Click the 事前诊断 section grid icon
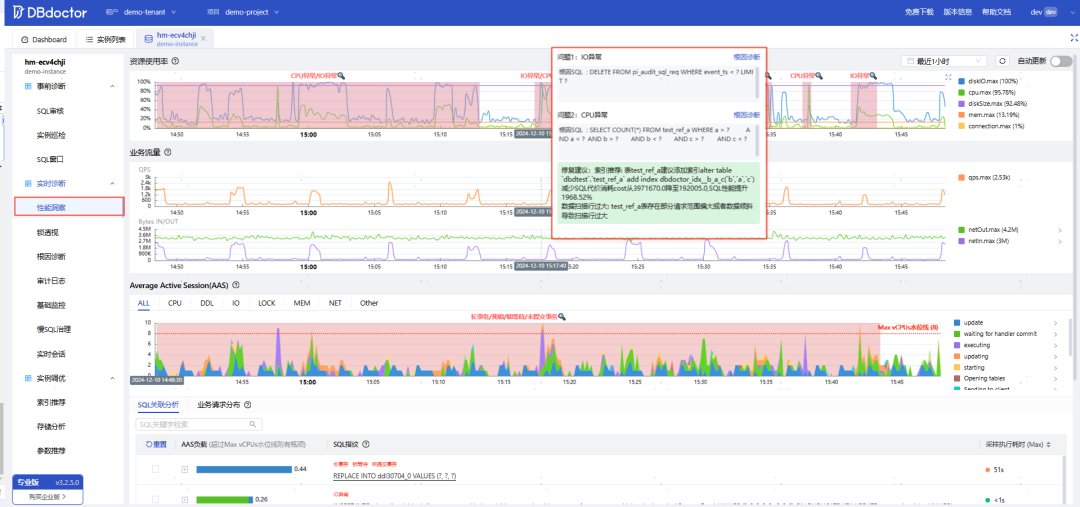 [x=28, y=86]
